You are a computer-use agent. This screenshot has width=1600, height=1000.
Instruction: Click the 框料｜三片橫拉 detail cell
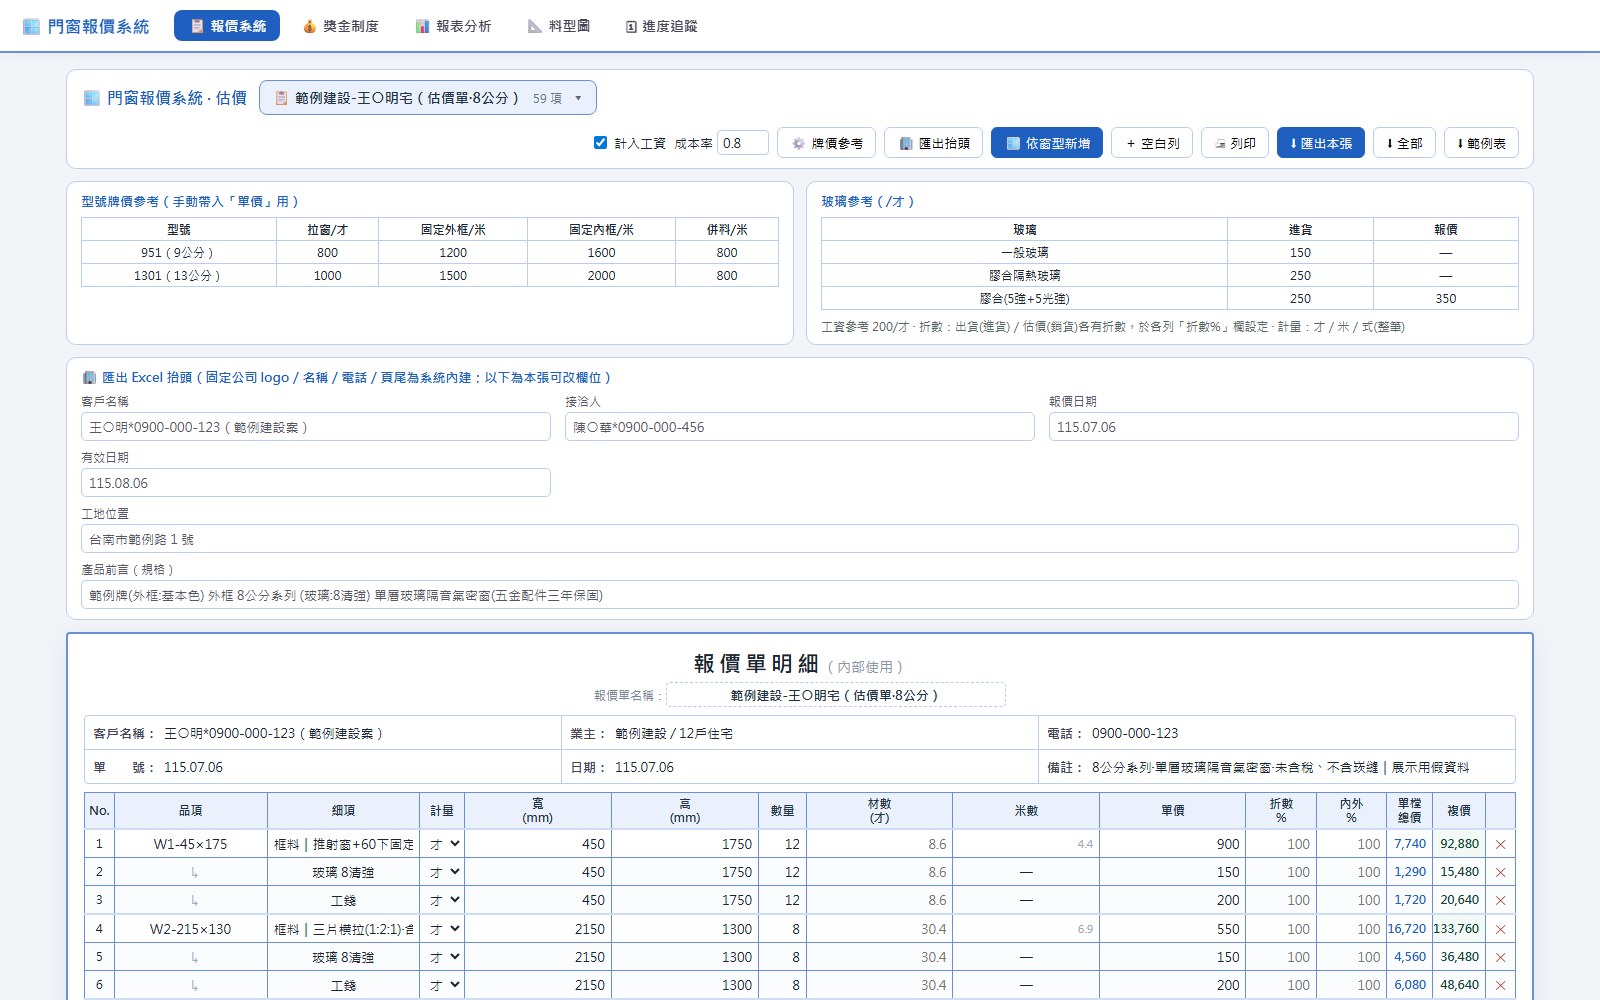click(343, 929)
